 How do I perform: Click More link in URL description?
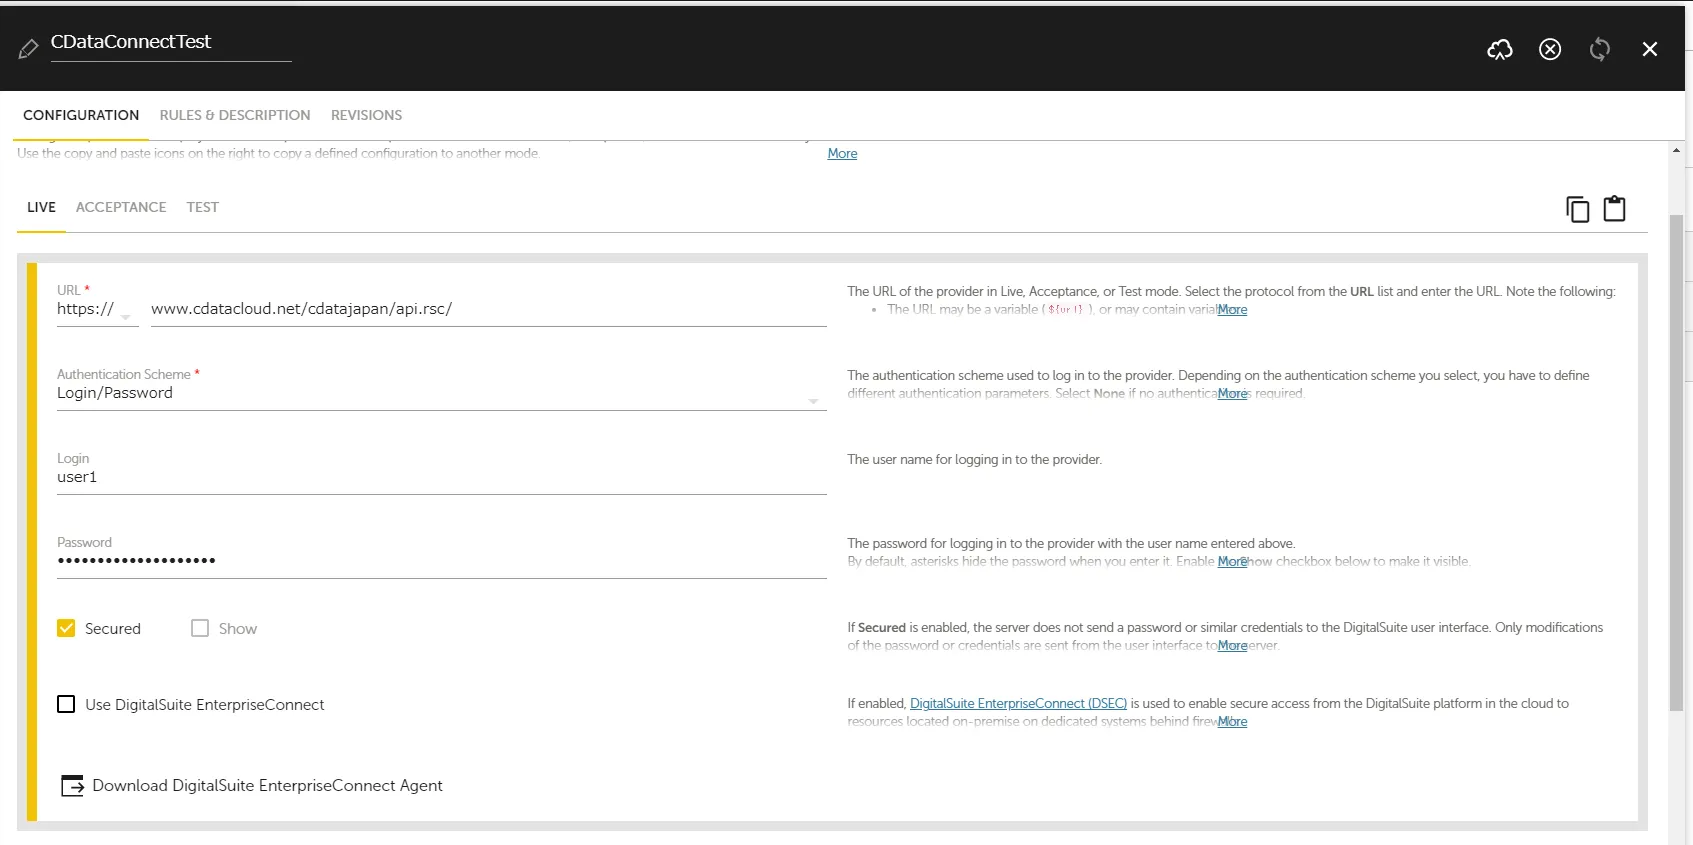click(x=1232, y=310)
